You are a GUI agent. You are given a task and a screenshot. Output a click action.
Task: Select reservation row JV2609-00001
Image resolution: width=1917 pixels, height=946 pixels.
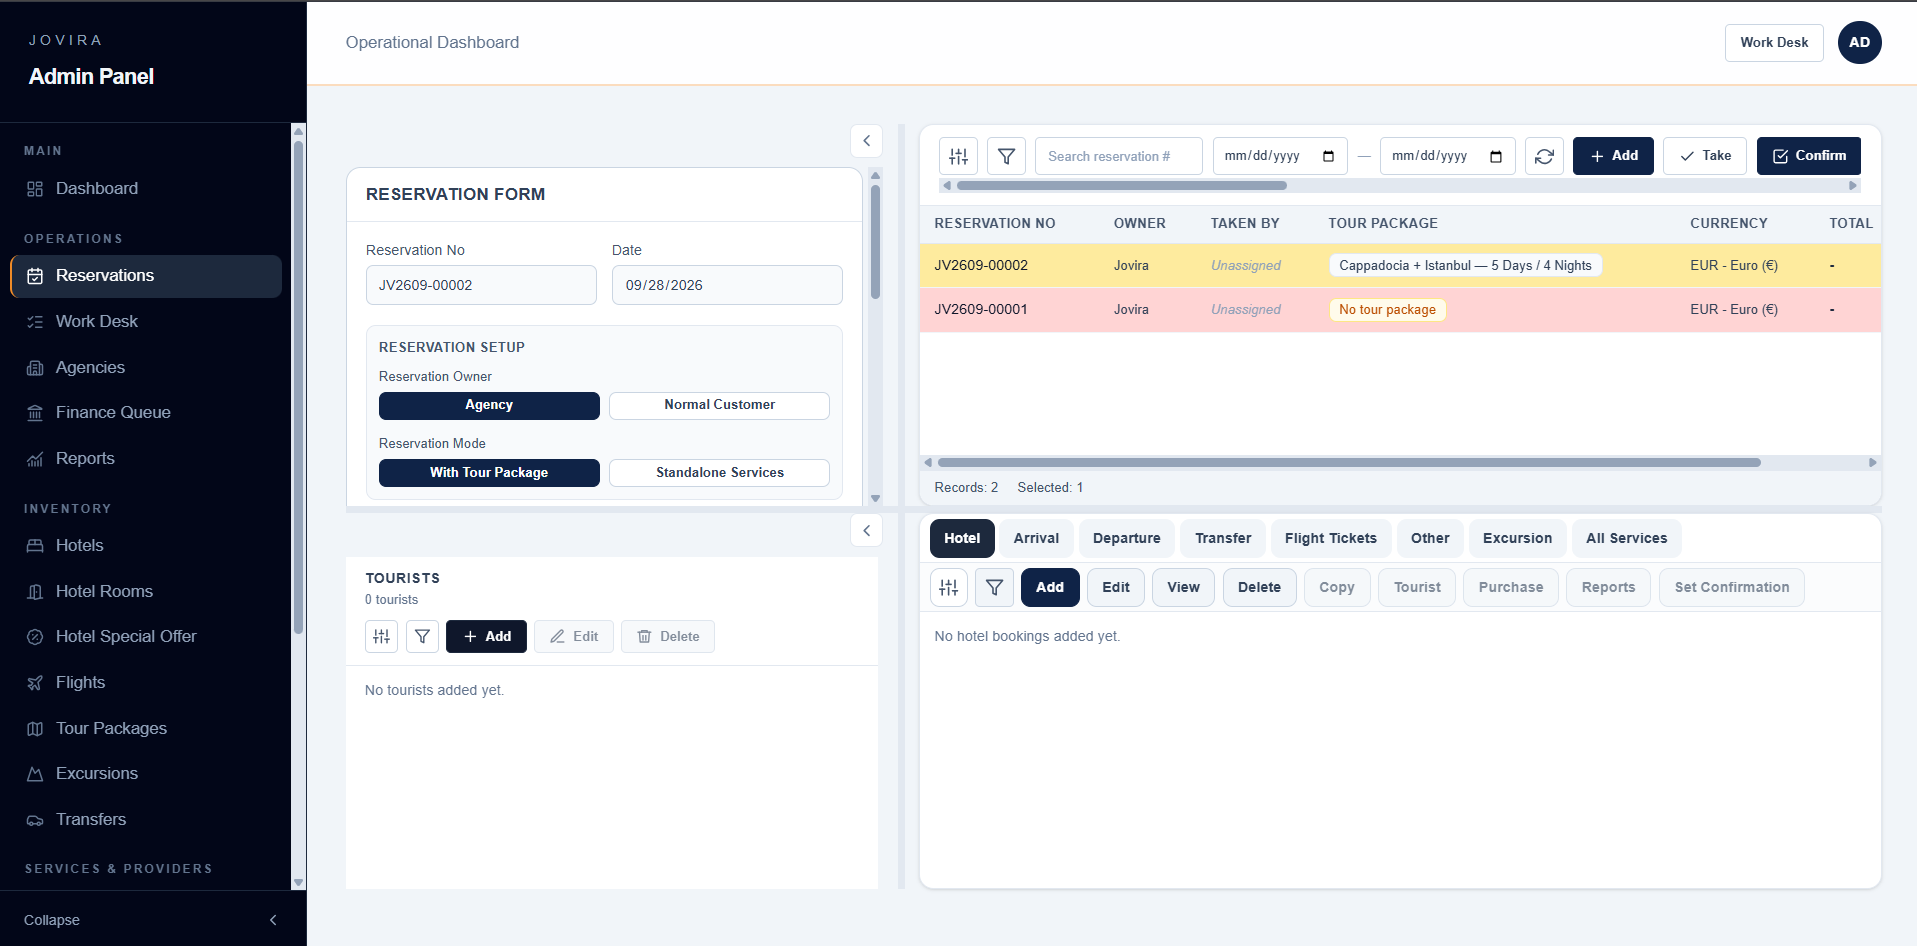1400,310
